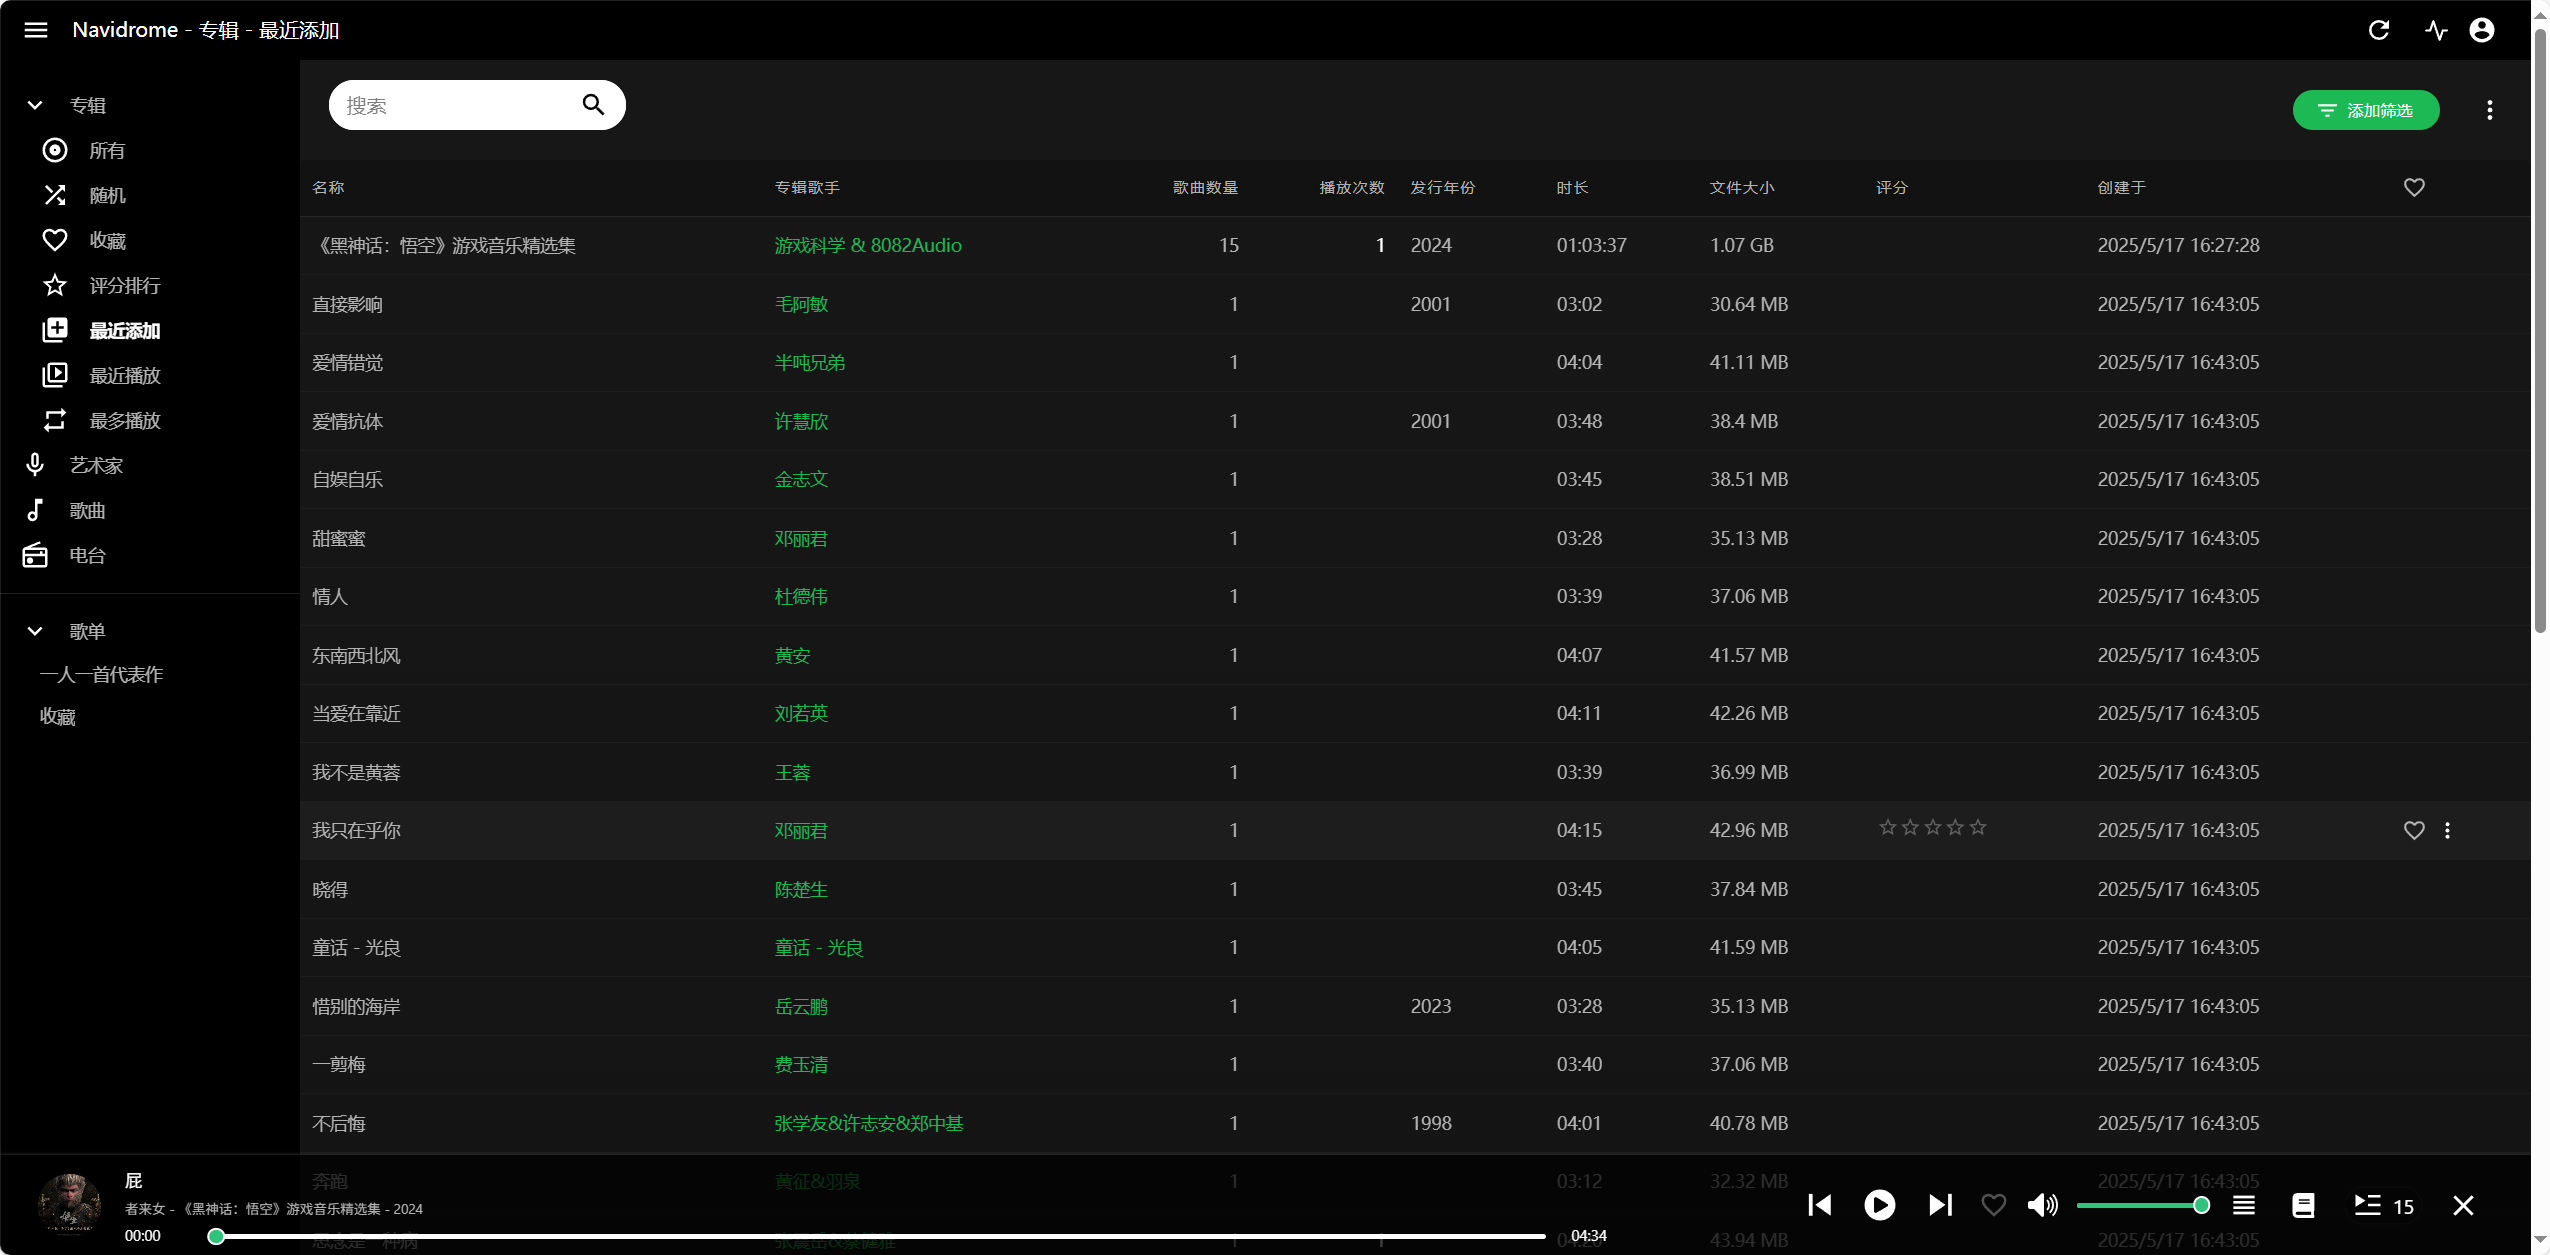This screenshot has width=2550, height=1255.
Task: Adjust the volume slider in player bar
Action: (x=2140, y=1205)
